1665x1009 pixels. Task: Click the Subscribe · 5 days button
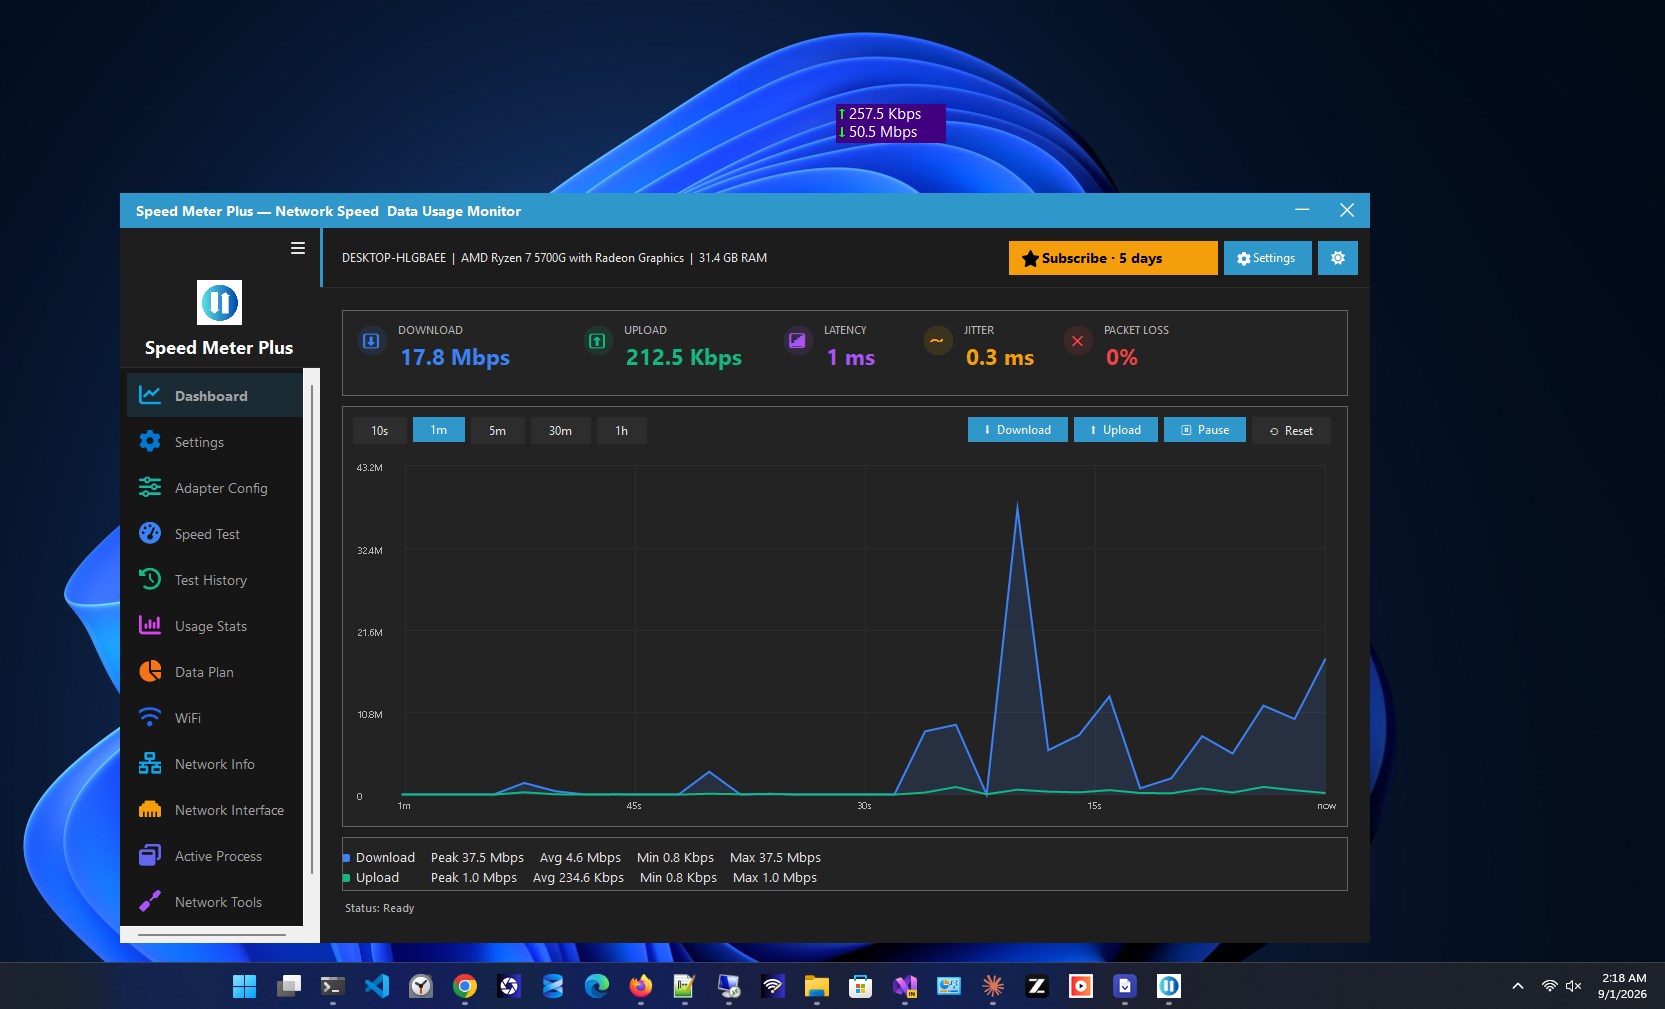(x=1113, y=258)
